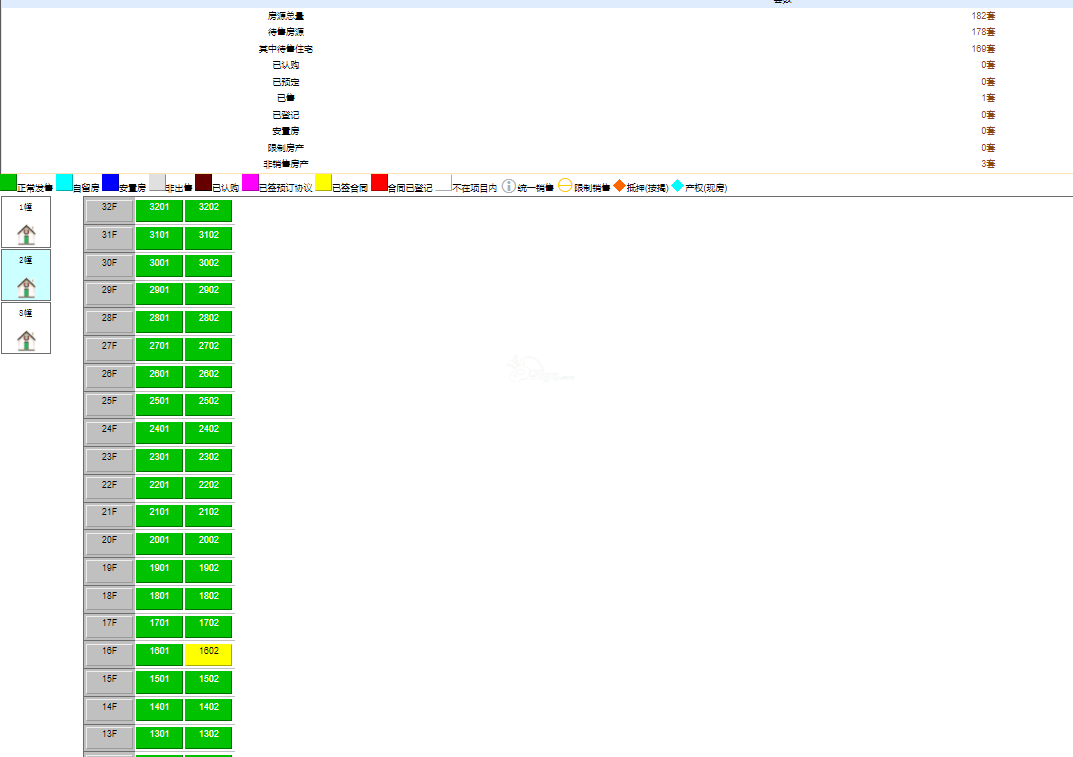Click the green 正常发售 legend swatch
The height and width of the screenshot is (757, 1073).
coord(8,183)
